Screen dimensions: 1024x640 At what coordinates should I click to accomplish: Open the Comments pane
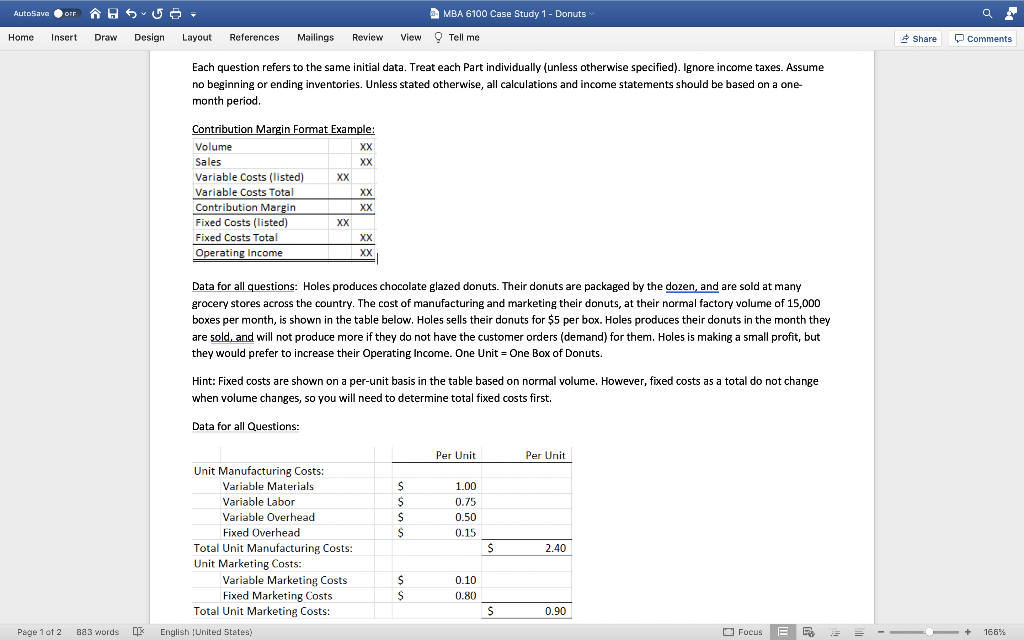983,39
